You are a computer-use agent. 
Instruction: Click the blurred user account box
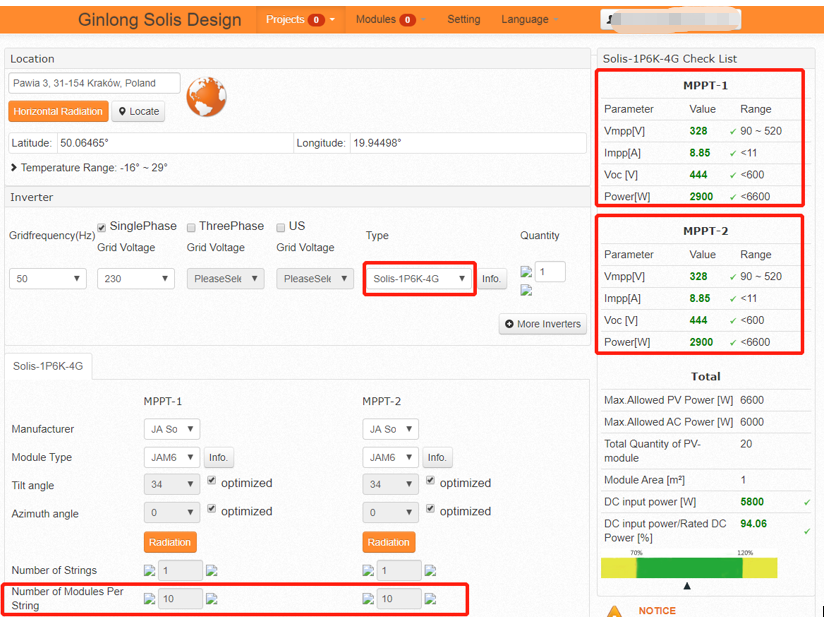(670, 20)
